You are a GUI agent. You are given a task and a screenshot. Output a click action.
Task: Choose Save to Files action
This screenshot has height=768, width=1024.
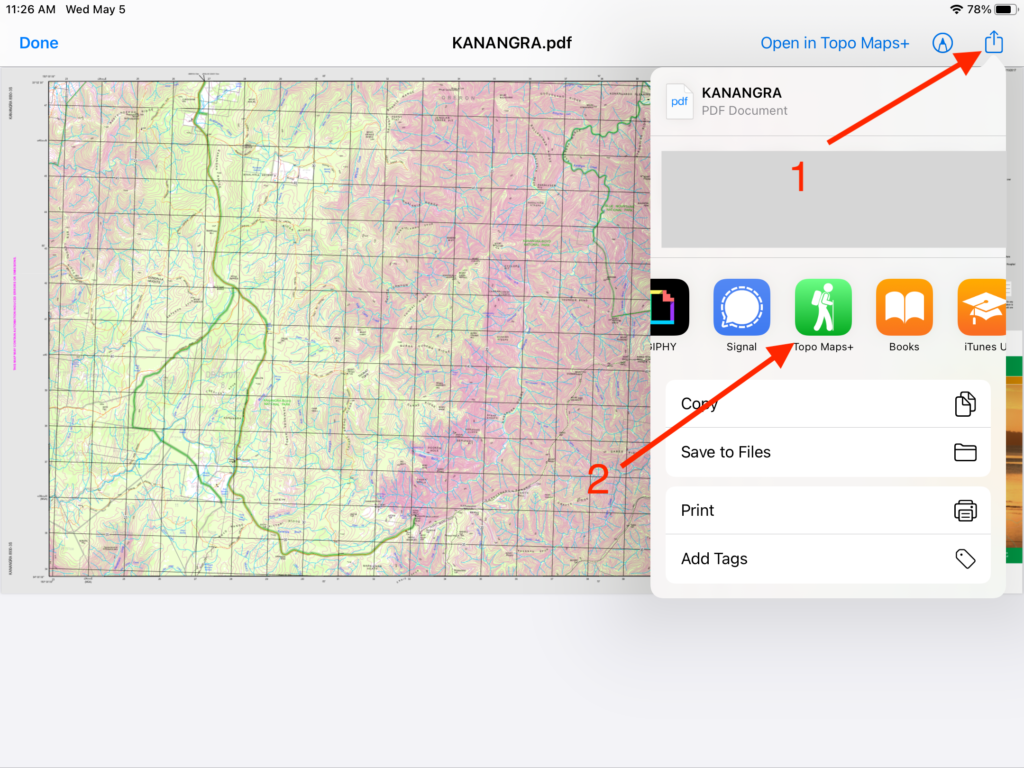(x=827, y=452)
